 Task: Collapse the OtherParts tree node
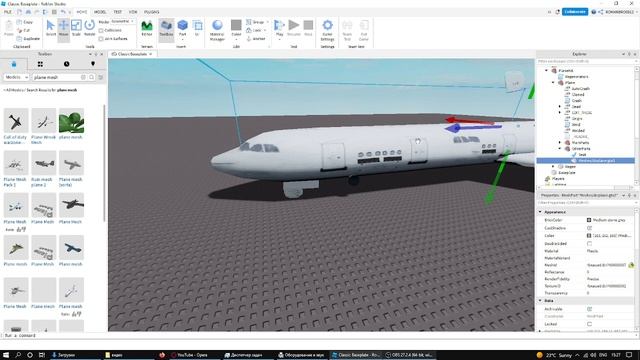coord(560,149)
